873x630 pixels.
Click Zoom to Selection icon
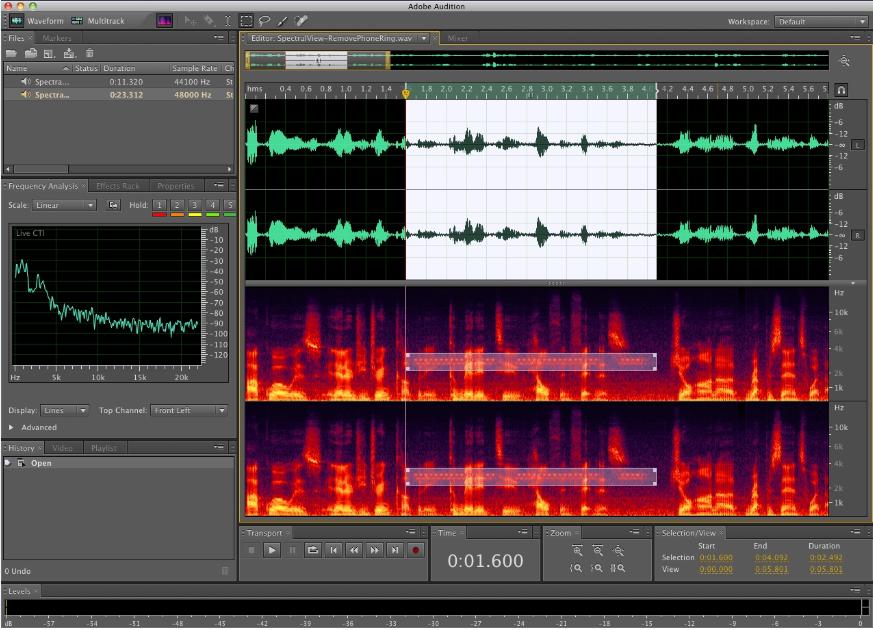[618, 568]
